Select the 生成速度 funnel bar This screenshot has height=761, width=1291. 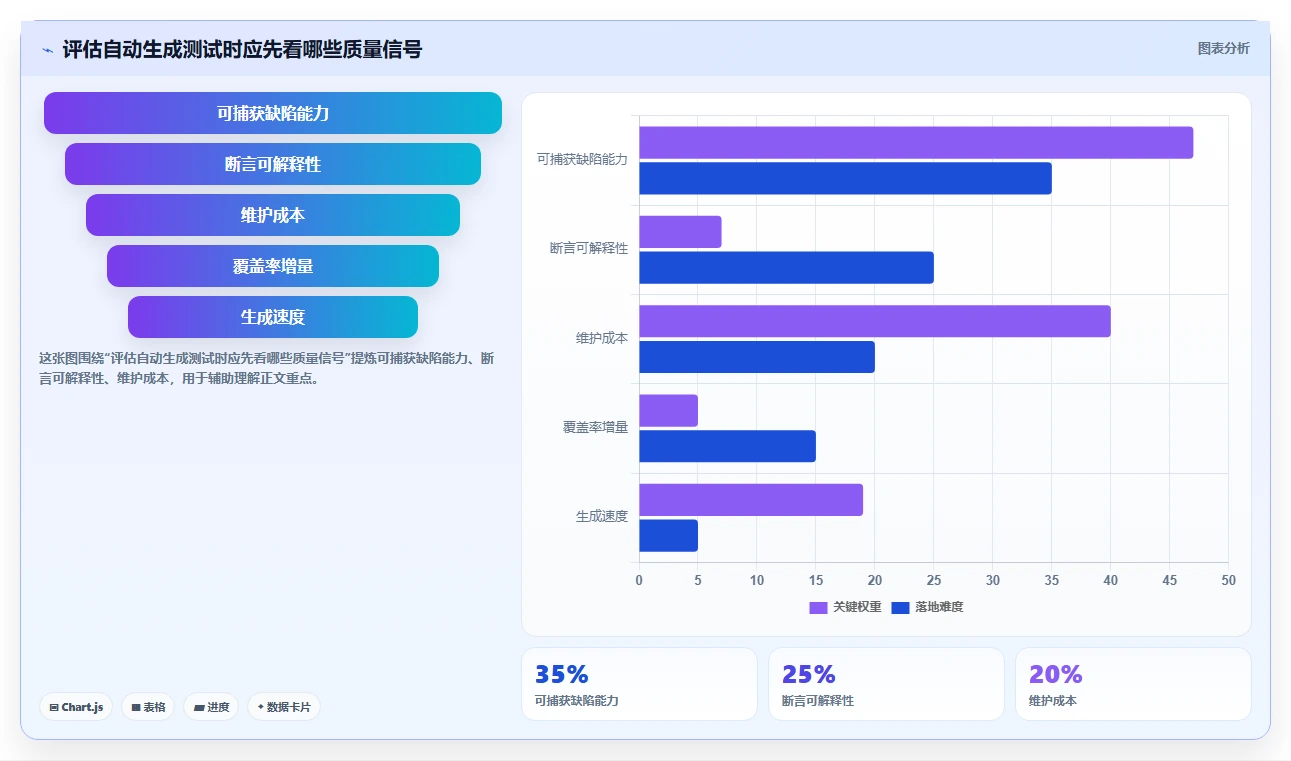pyautogui.click(x=273, y=317)
